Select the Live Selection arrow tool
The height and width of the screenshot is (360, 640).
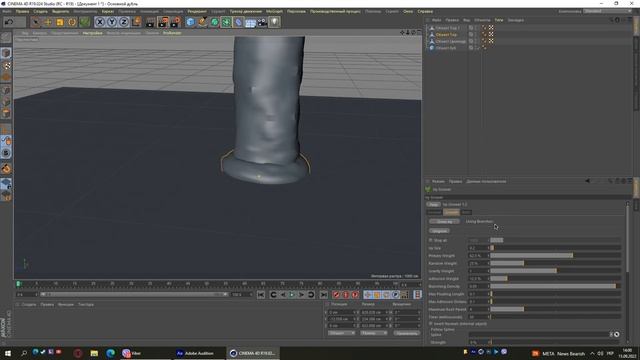point(36,22)
